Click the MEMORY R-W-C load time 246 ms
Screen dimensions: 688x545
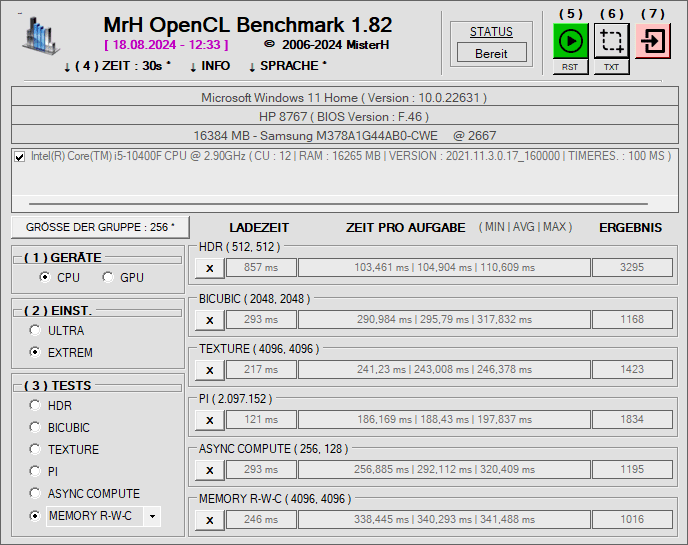point(261,519)
